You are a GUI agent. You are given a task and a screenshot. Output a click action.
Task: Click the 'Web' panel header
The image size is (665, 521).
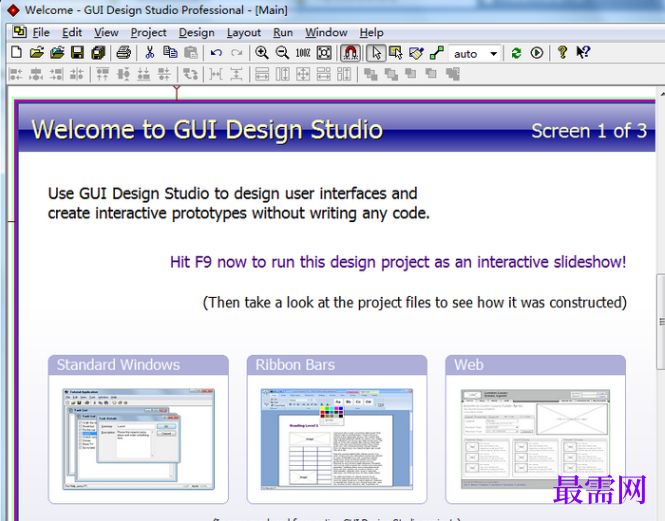535,365
